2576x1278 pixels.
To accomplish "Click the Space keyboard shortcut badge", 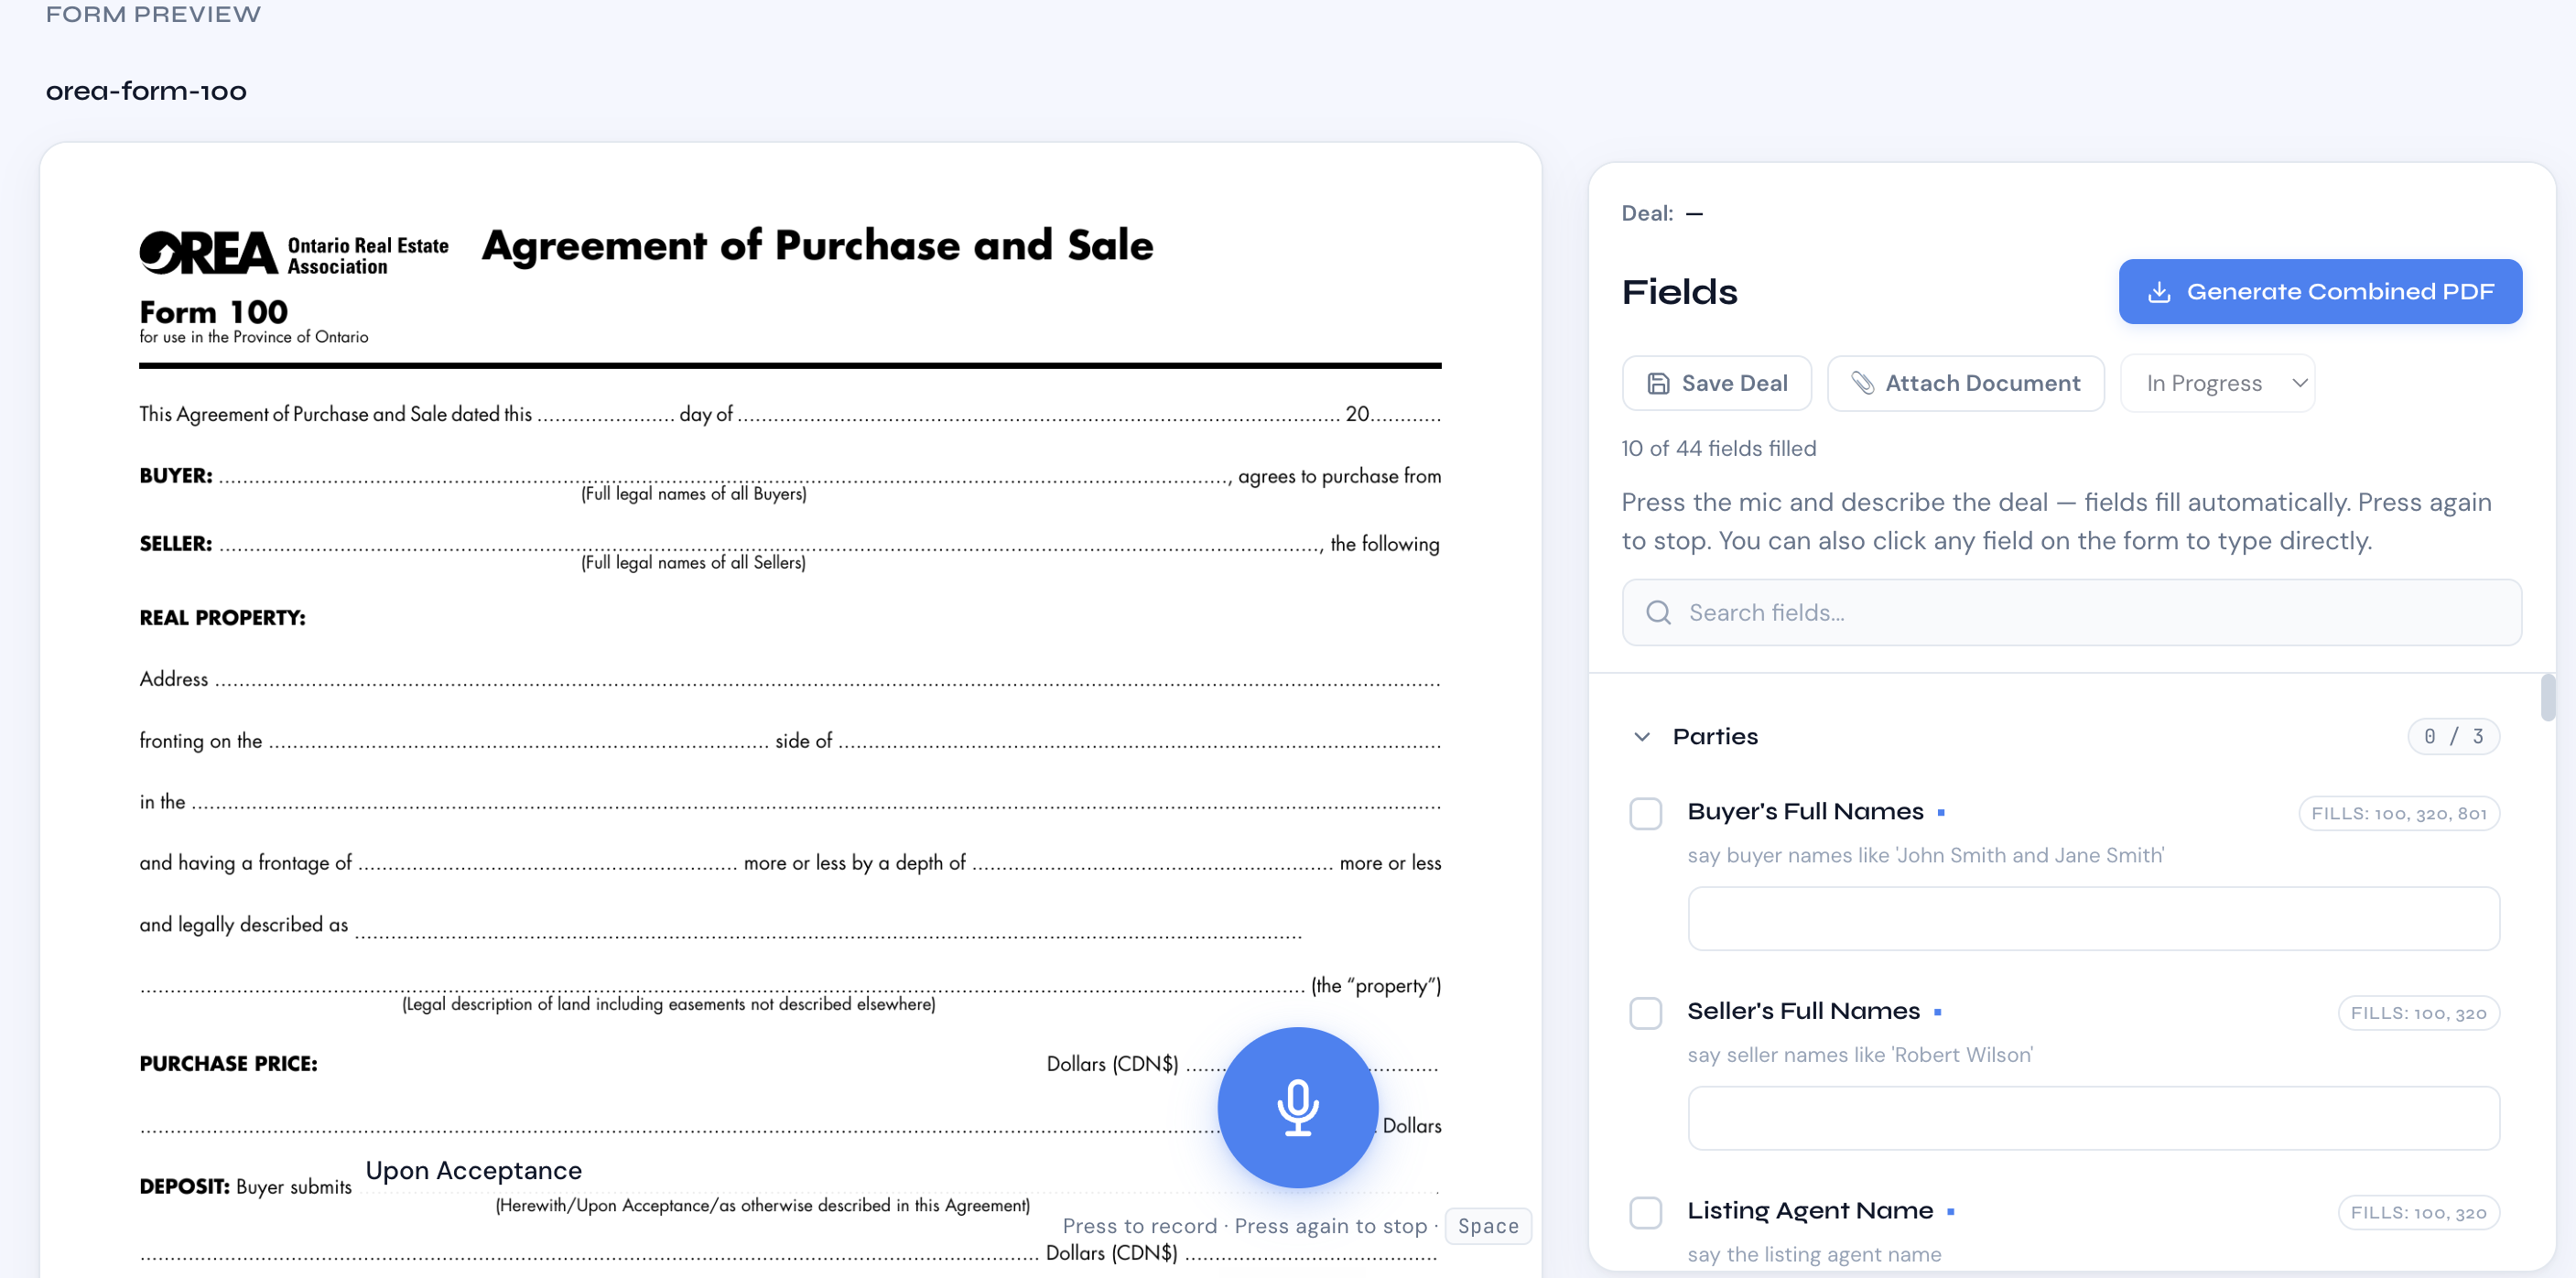I will (1487, 1226).
